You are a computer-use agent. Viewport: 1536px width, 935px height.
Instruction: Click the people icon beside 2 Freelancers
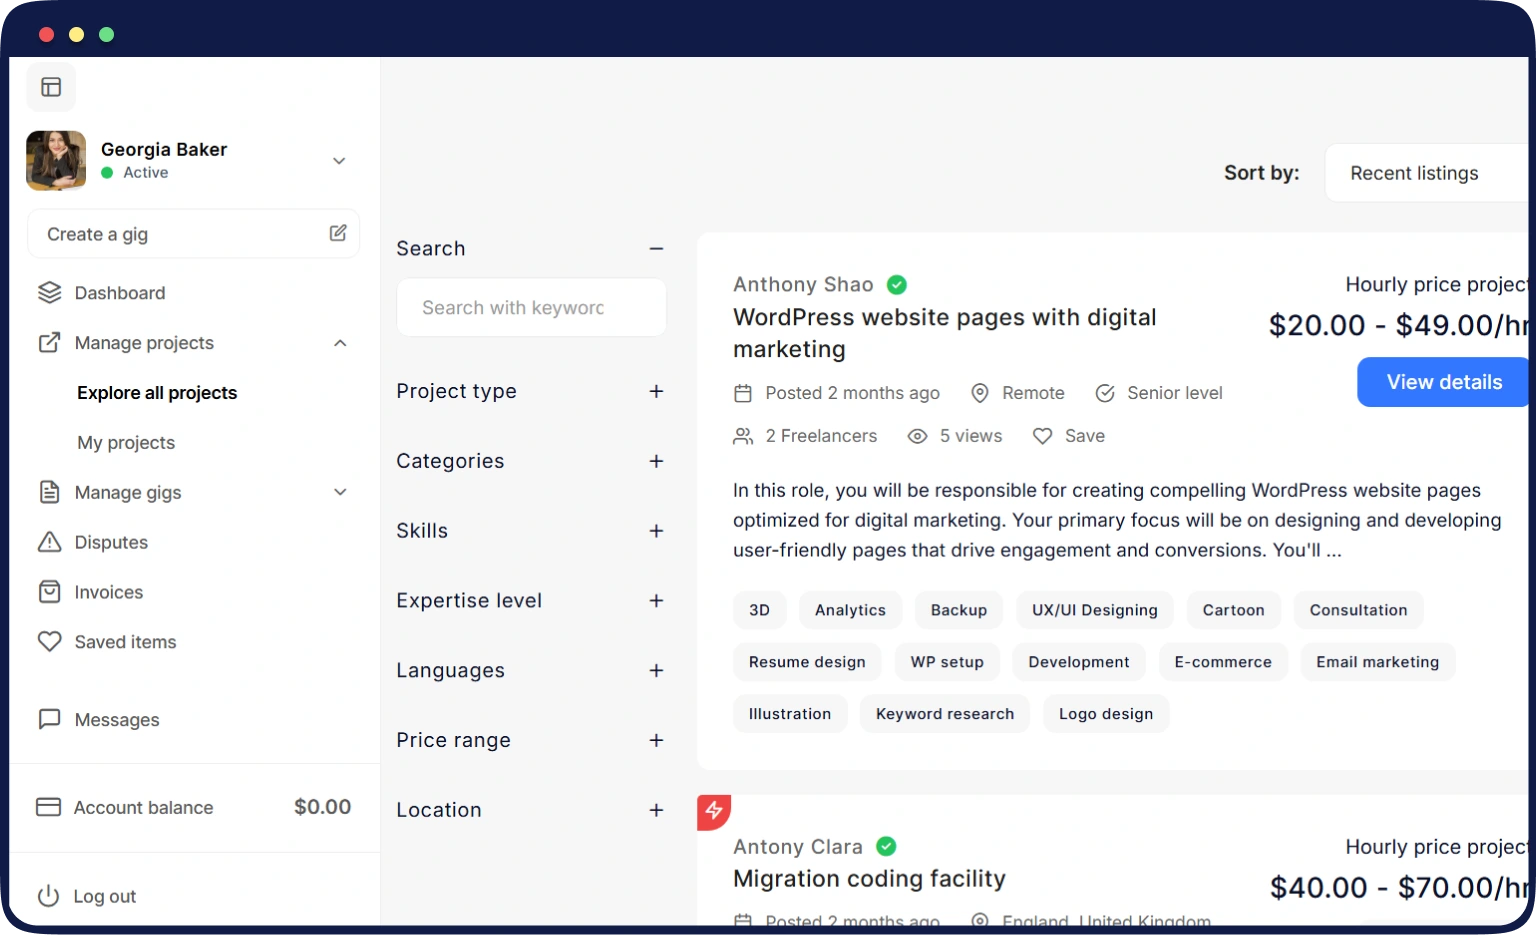743,436
